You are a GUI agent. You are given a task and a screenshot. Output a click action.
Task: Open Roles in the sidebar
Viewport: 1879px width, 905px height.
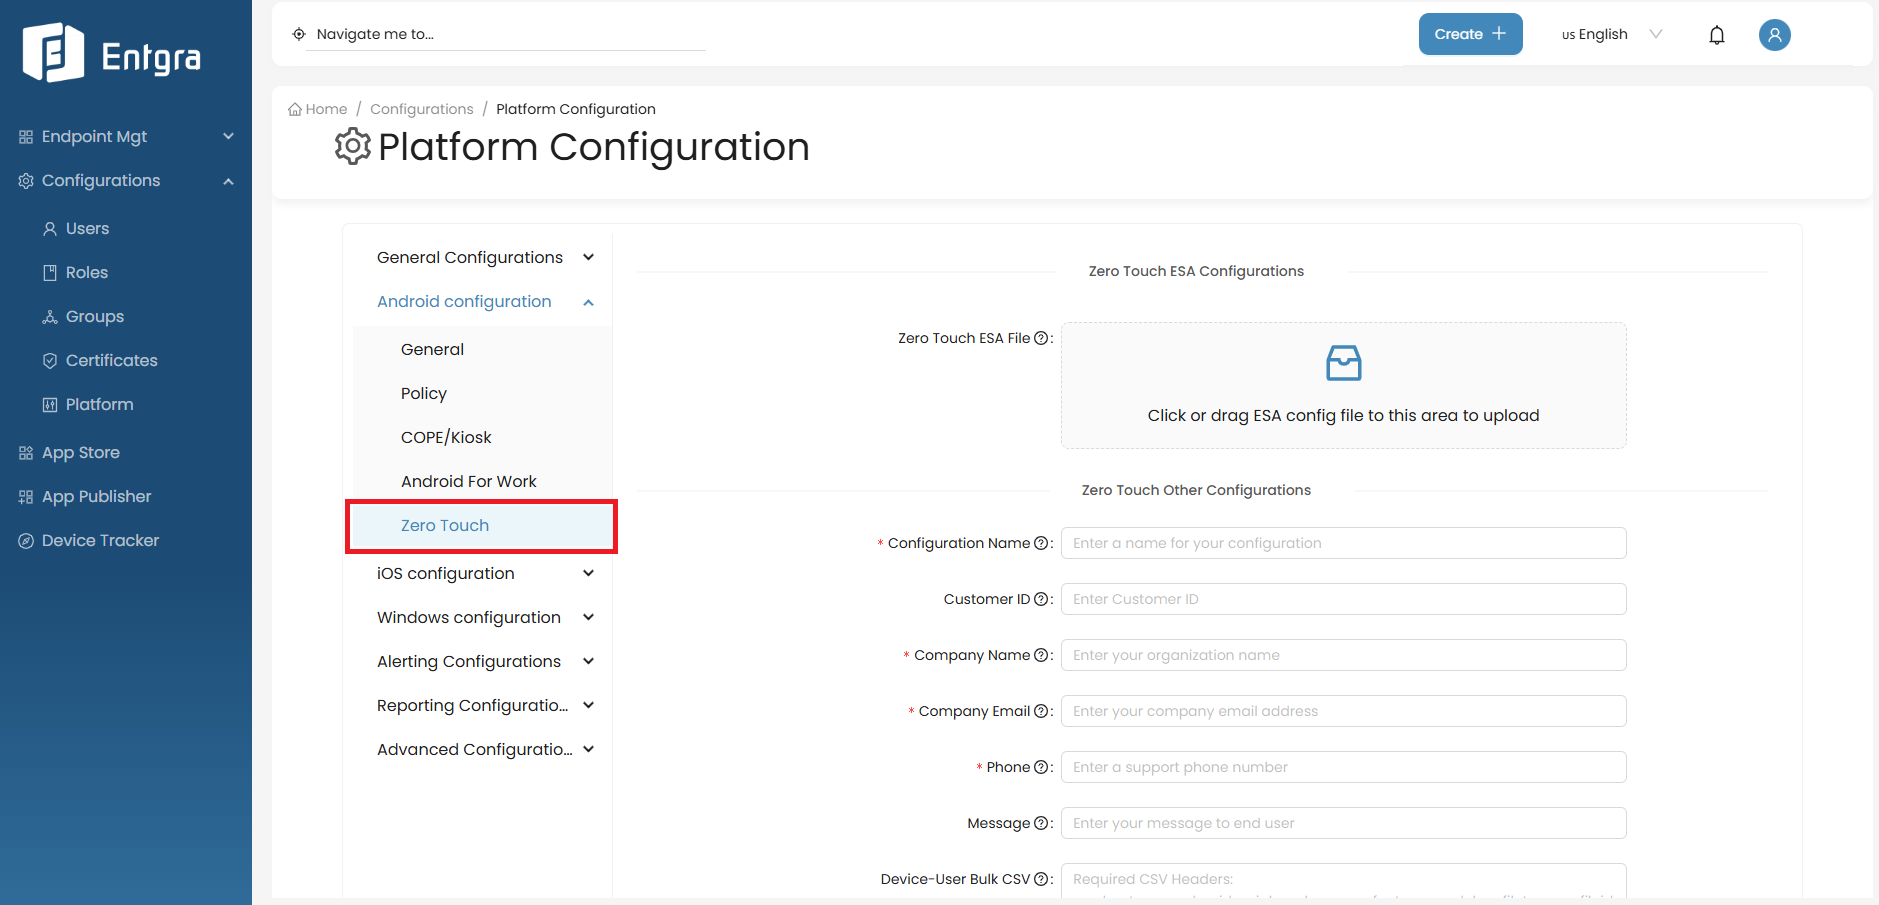pyautogui.click(x=87, y=272)
